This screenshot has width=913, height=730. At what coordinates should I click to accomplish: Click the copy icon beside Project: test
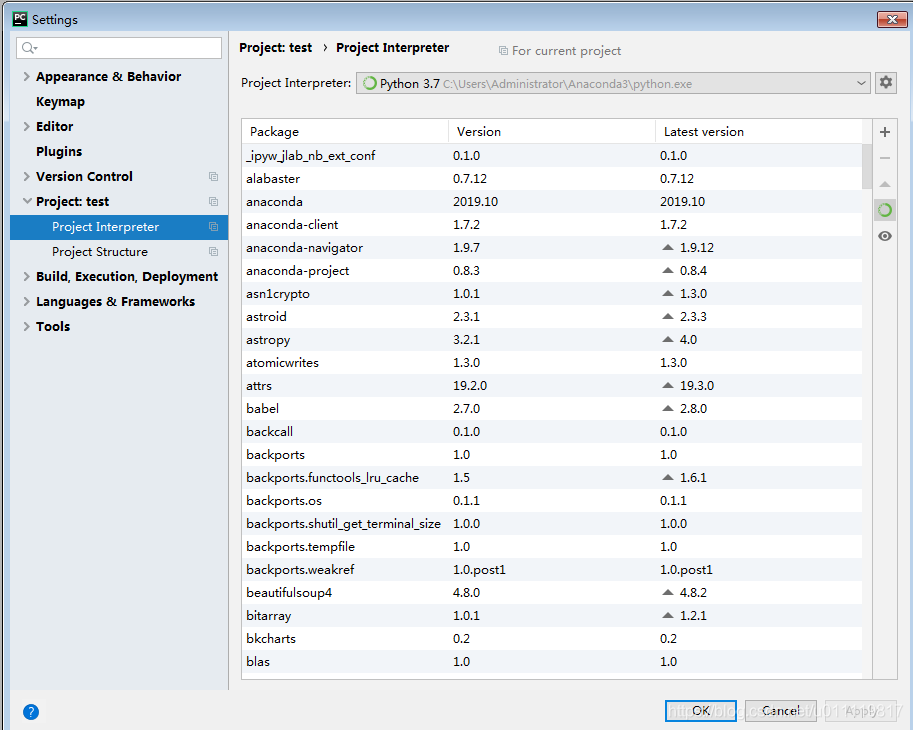214,201
